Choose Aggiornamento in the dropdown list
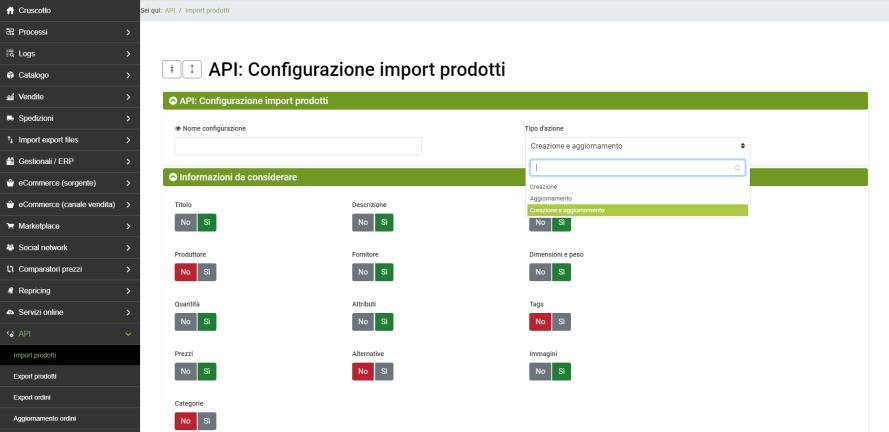 [x=638, y=198]
